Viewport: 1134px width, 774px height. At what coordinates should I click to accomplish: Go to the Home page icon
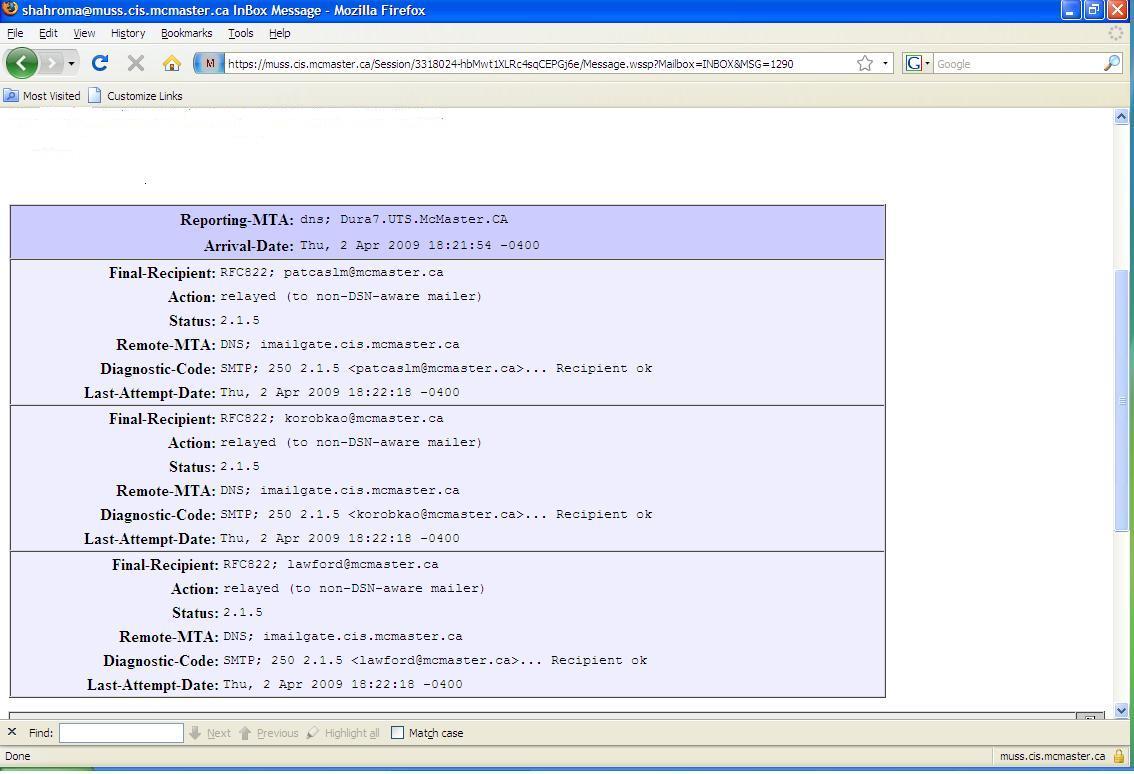171,63
